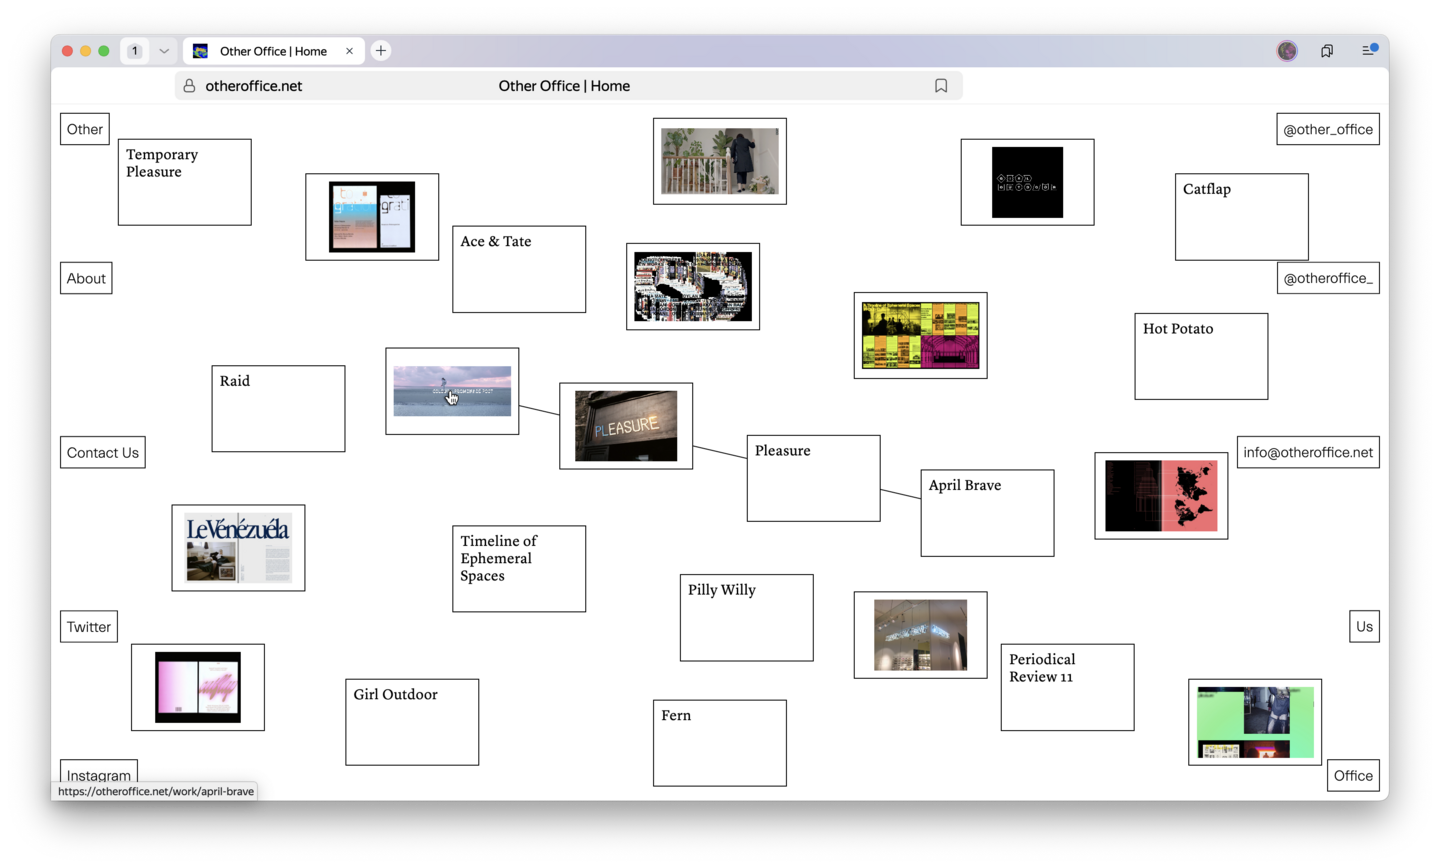Click the bookmarks collection icon

pos(1327,51)
